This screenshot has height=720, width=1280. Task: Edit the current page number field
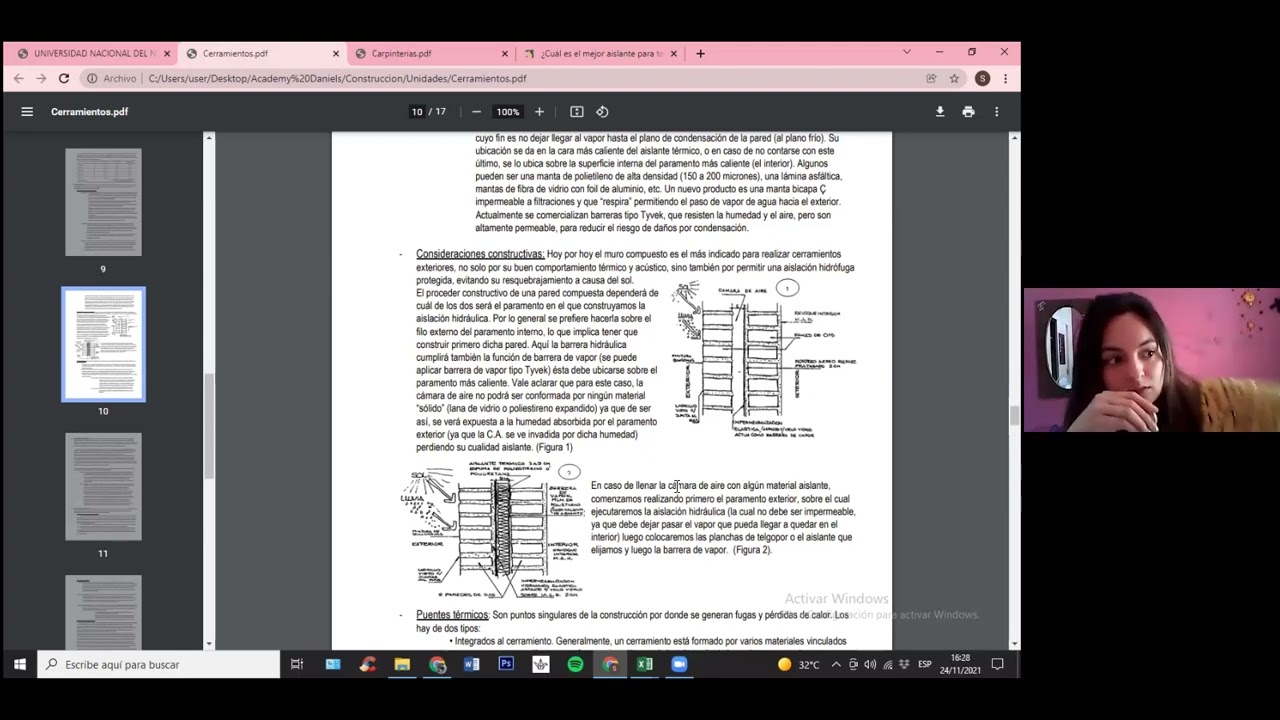(417, 112)
